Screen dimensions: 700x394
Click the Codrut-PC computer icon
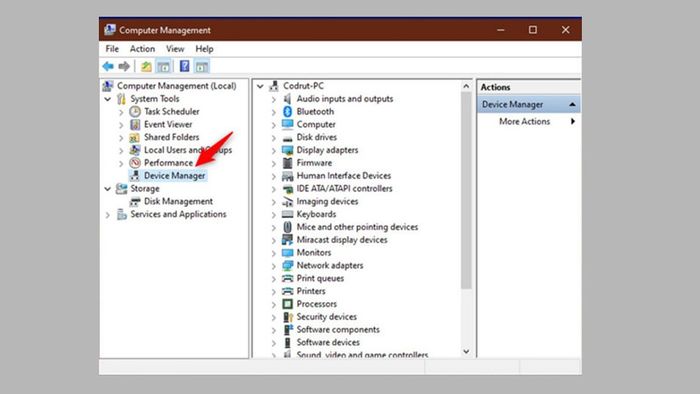click(x=274, y=86)
